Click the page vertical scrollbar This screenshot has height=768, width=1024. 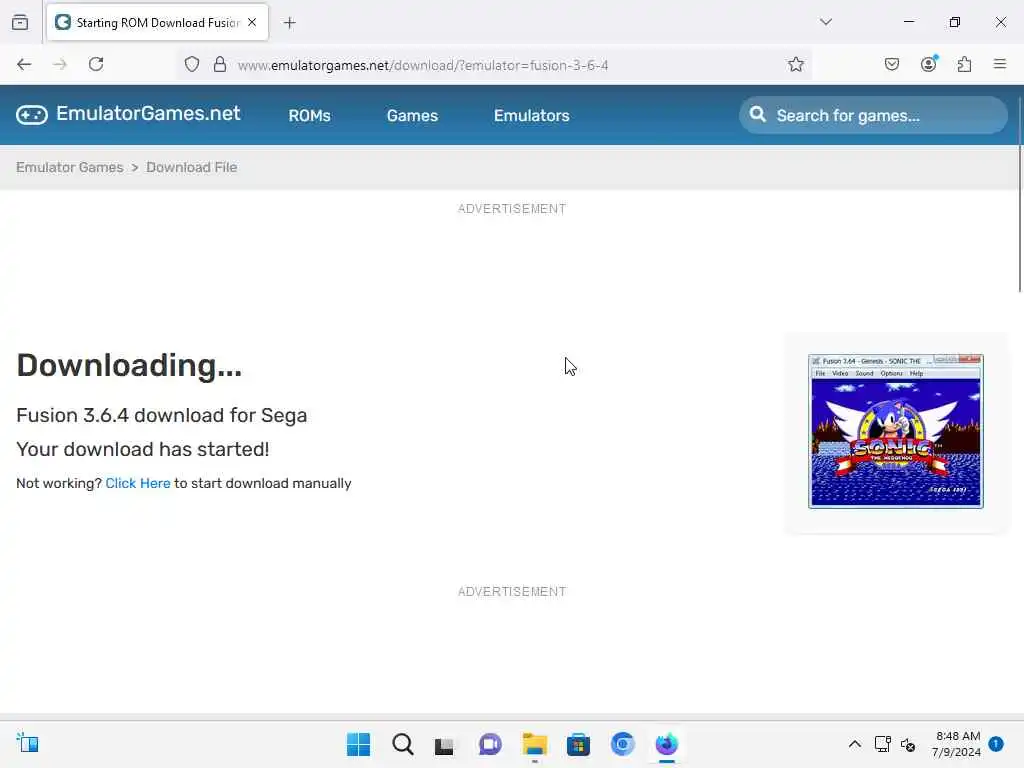click(1019, 195)
